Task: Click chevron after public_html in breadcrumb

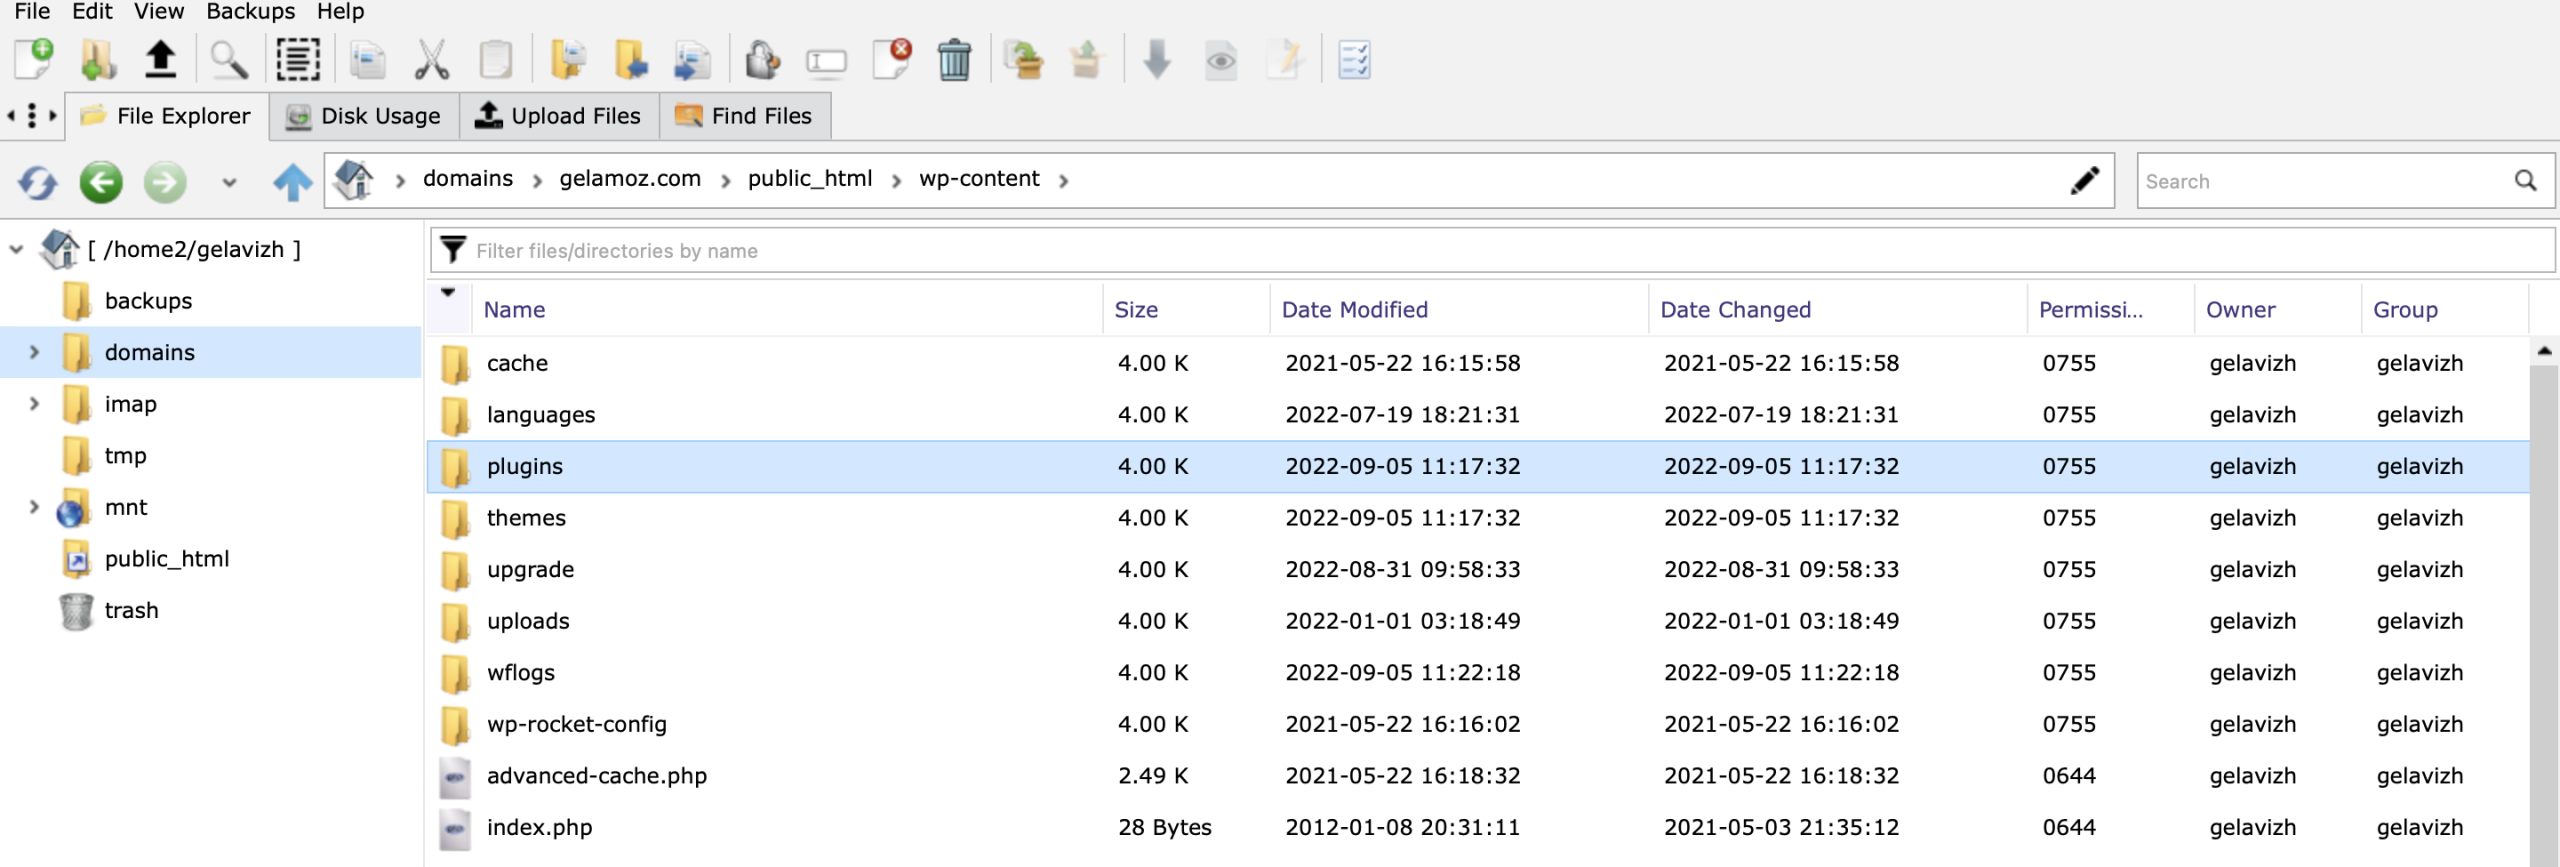Action: click(897, 181)
